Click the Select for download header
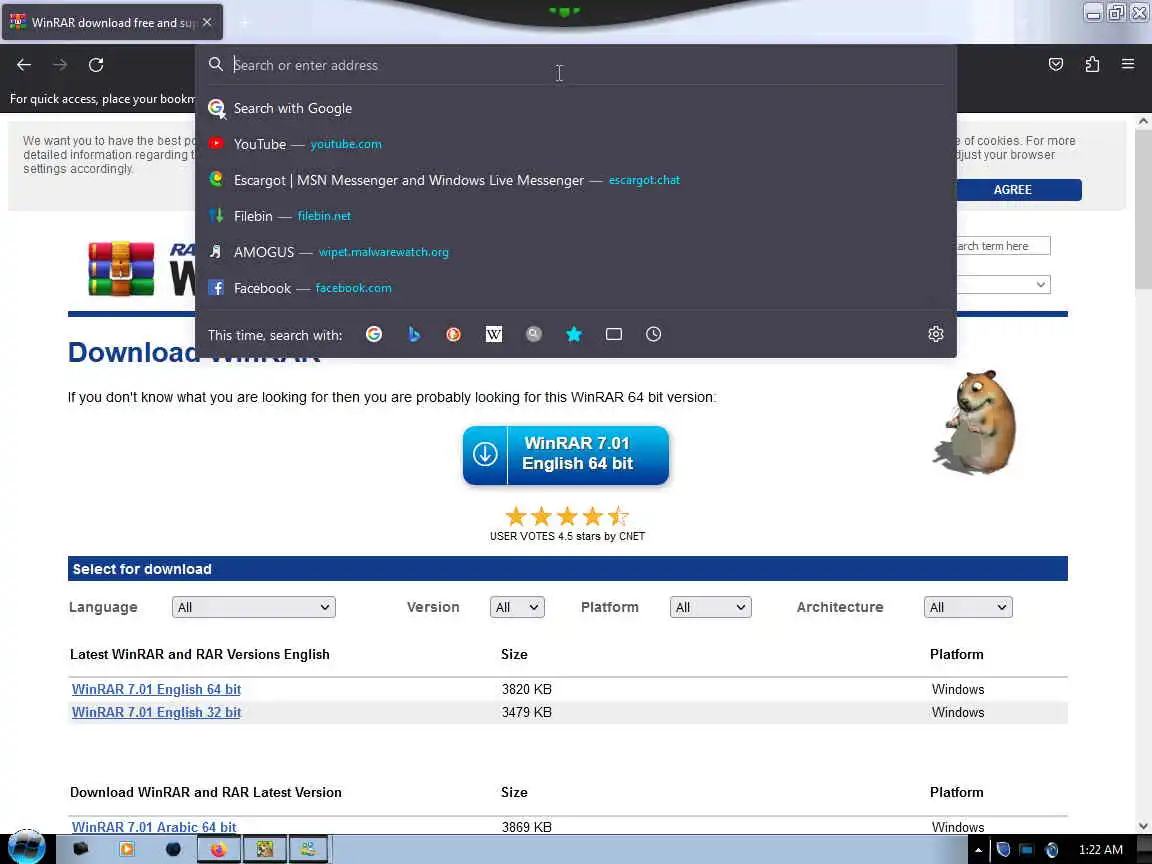This screenshot has width=1152, height=864. (567, 569)
